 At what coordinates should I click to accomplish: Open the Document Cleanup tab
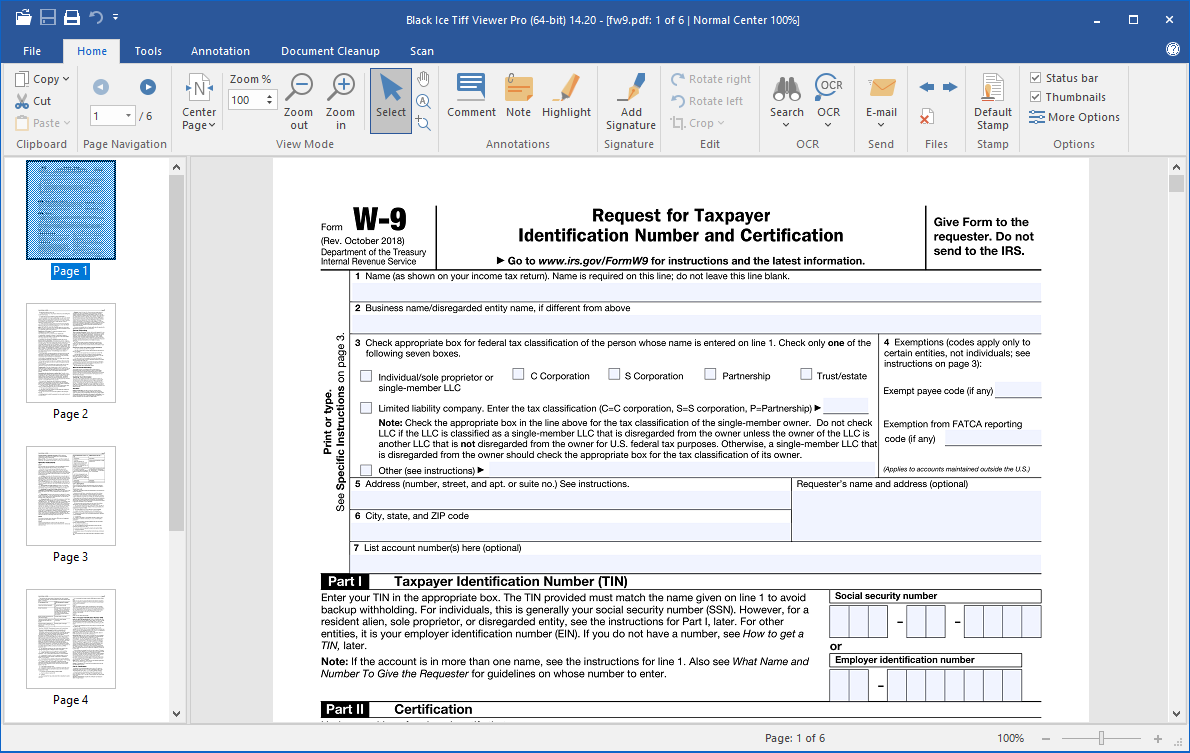click(x=330, y=51)
